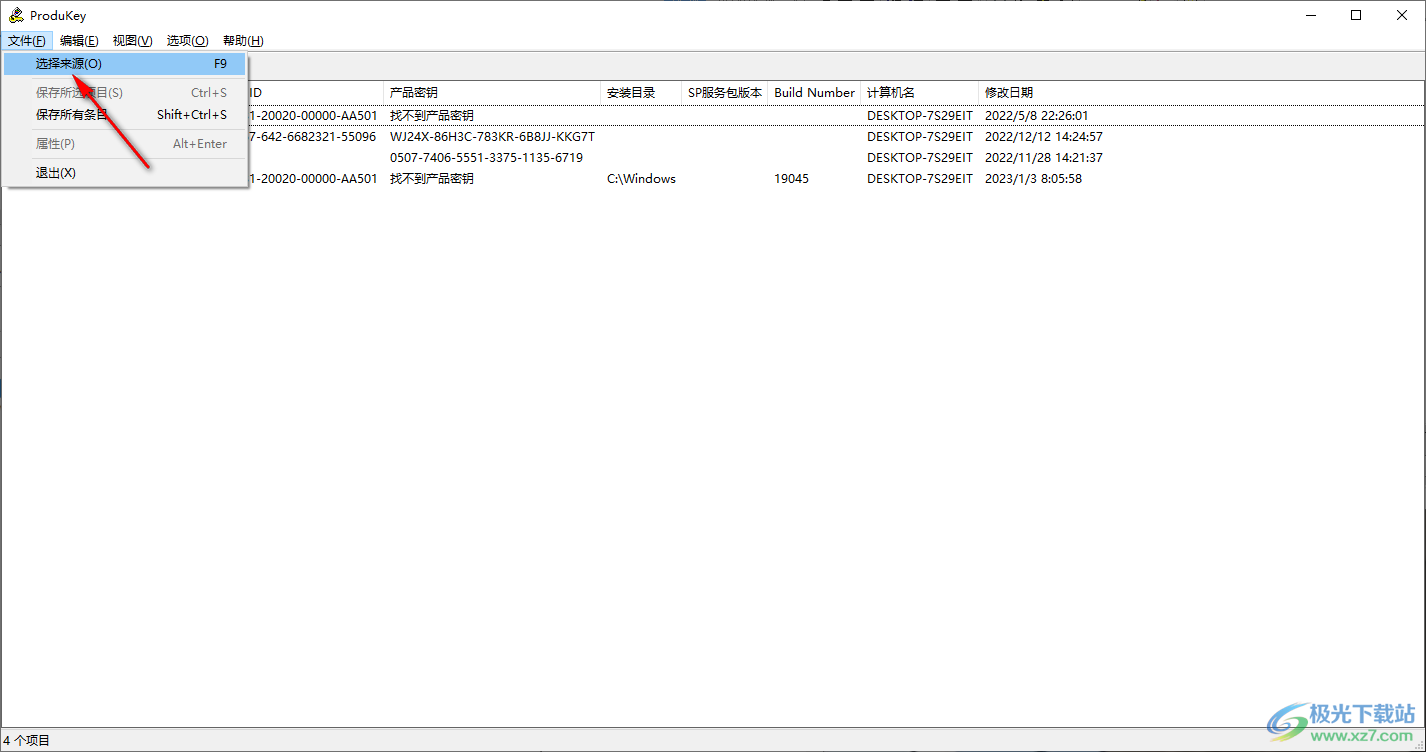The image size is (1426, 752).
Task: Sort by the 计算机名 column header
Action: 920,93
